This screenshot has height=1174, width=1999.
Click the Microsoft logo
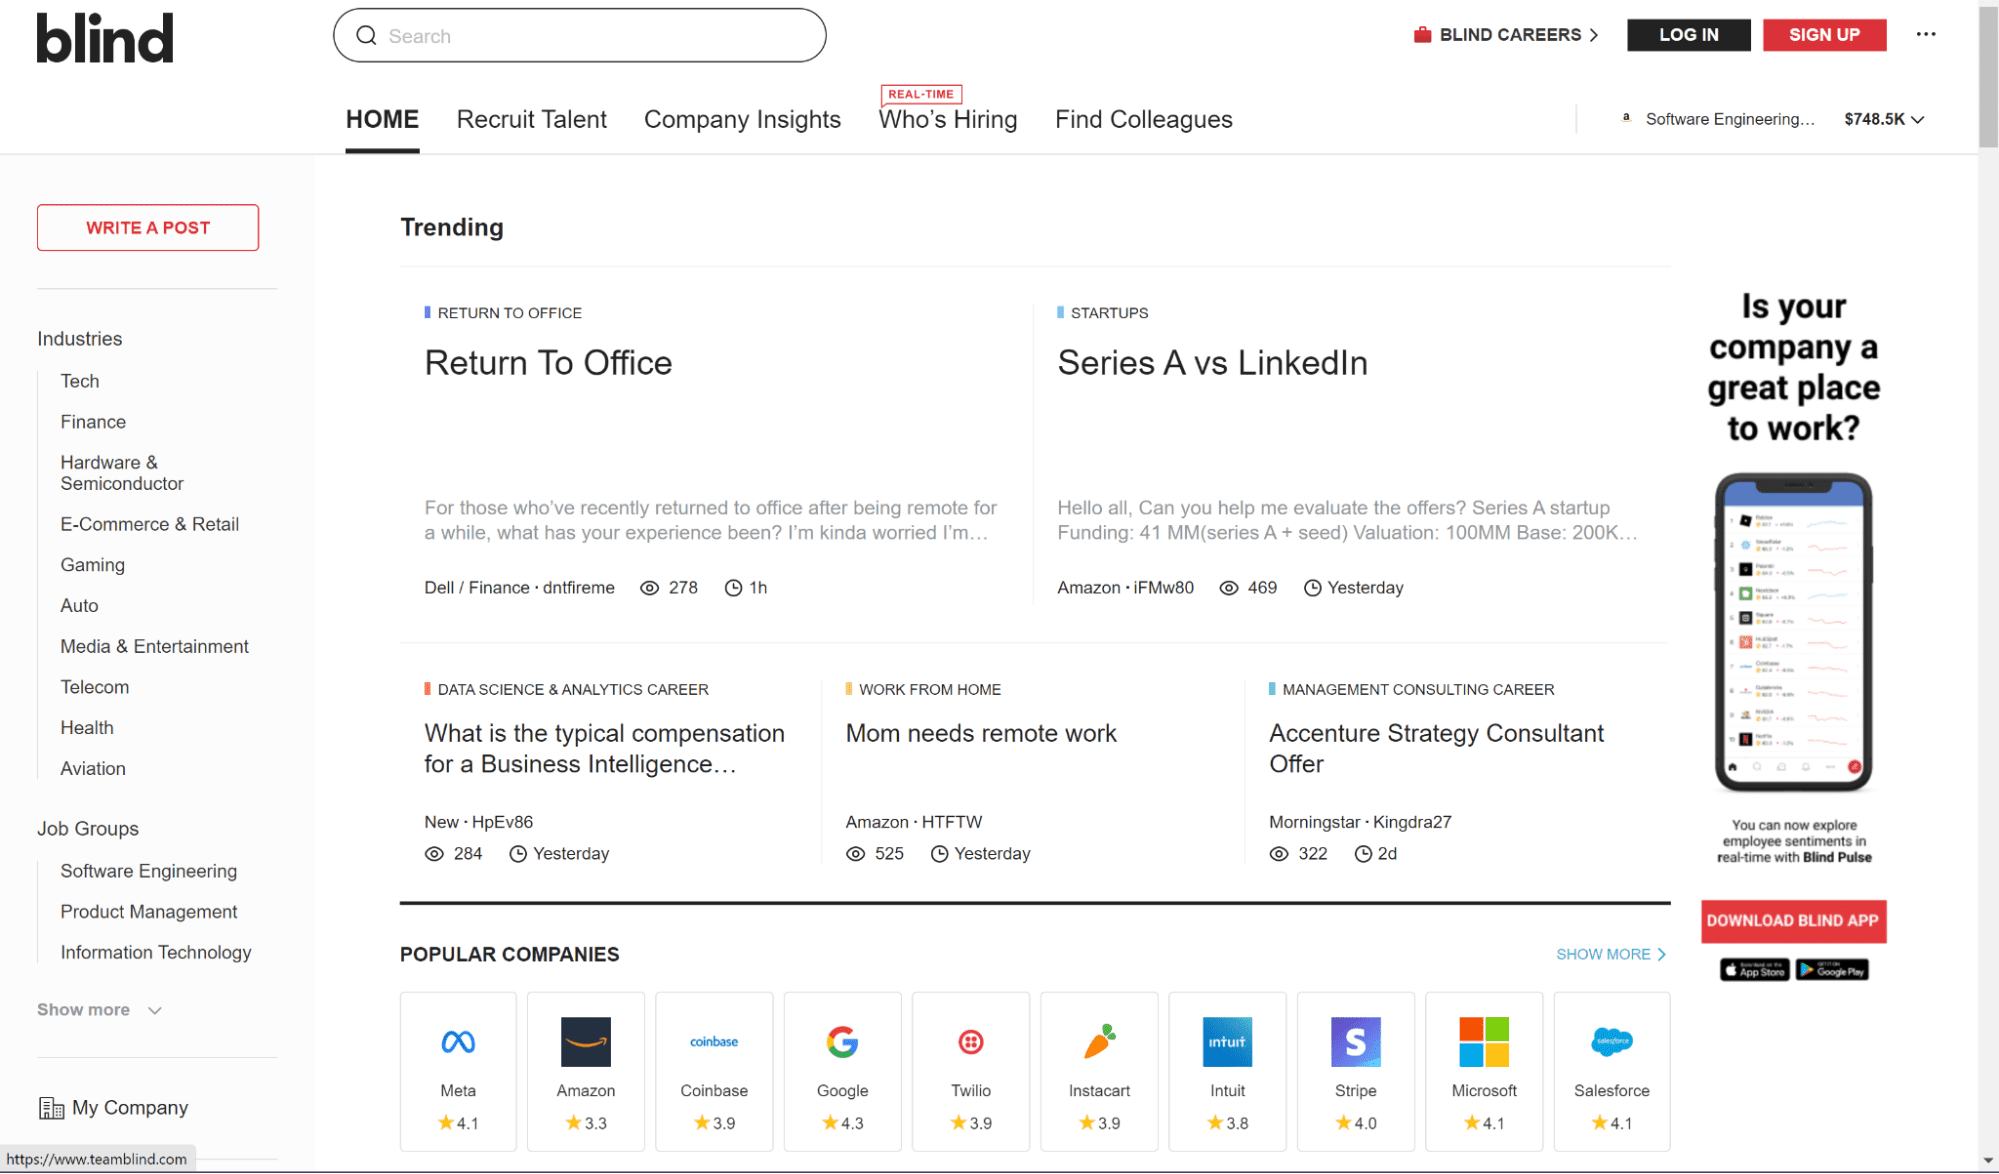tap(1484, 1041)
